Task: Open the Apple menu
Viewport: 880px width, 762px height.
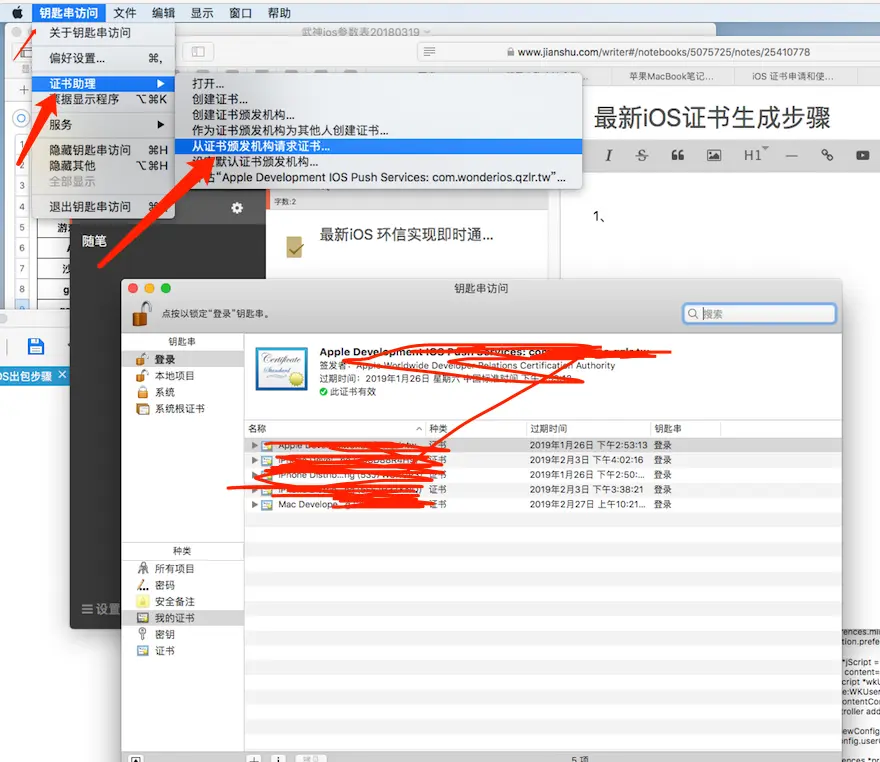Action: click(17, 12)
